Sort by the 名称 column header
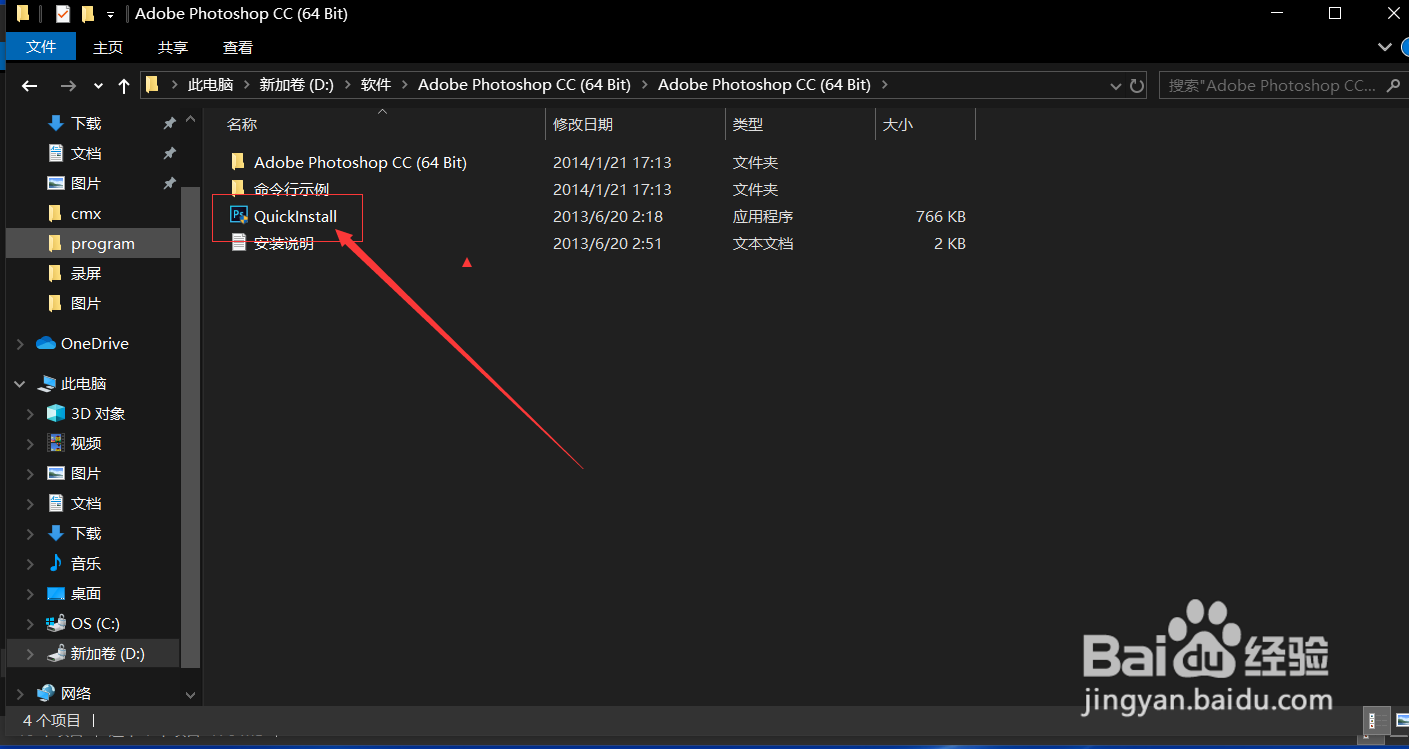 click(242, 125)
